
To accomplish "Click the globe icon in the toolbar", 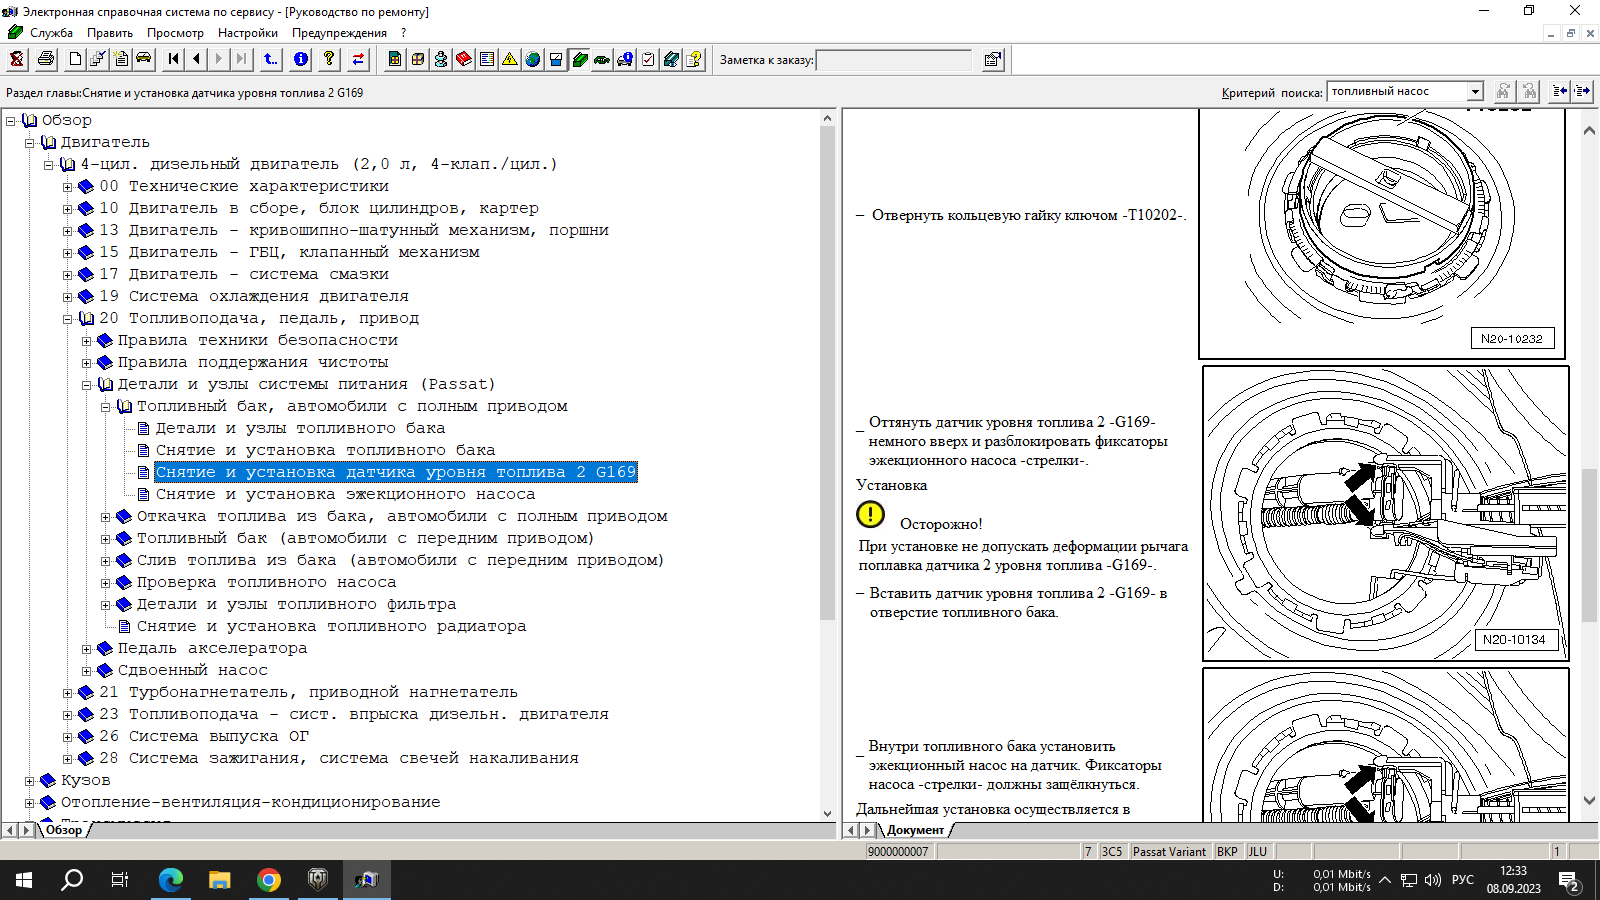I will click(533, 59).
